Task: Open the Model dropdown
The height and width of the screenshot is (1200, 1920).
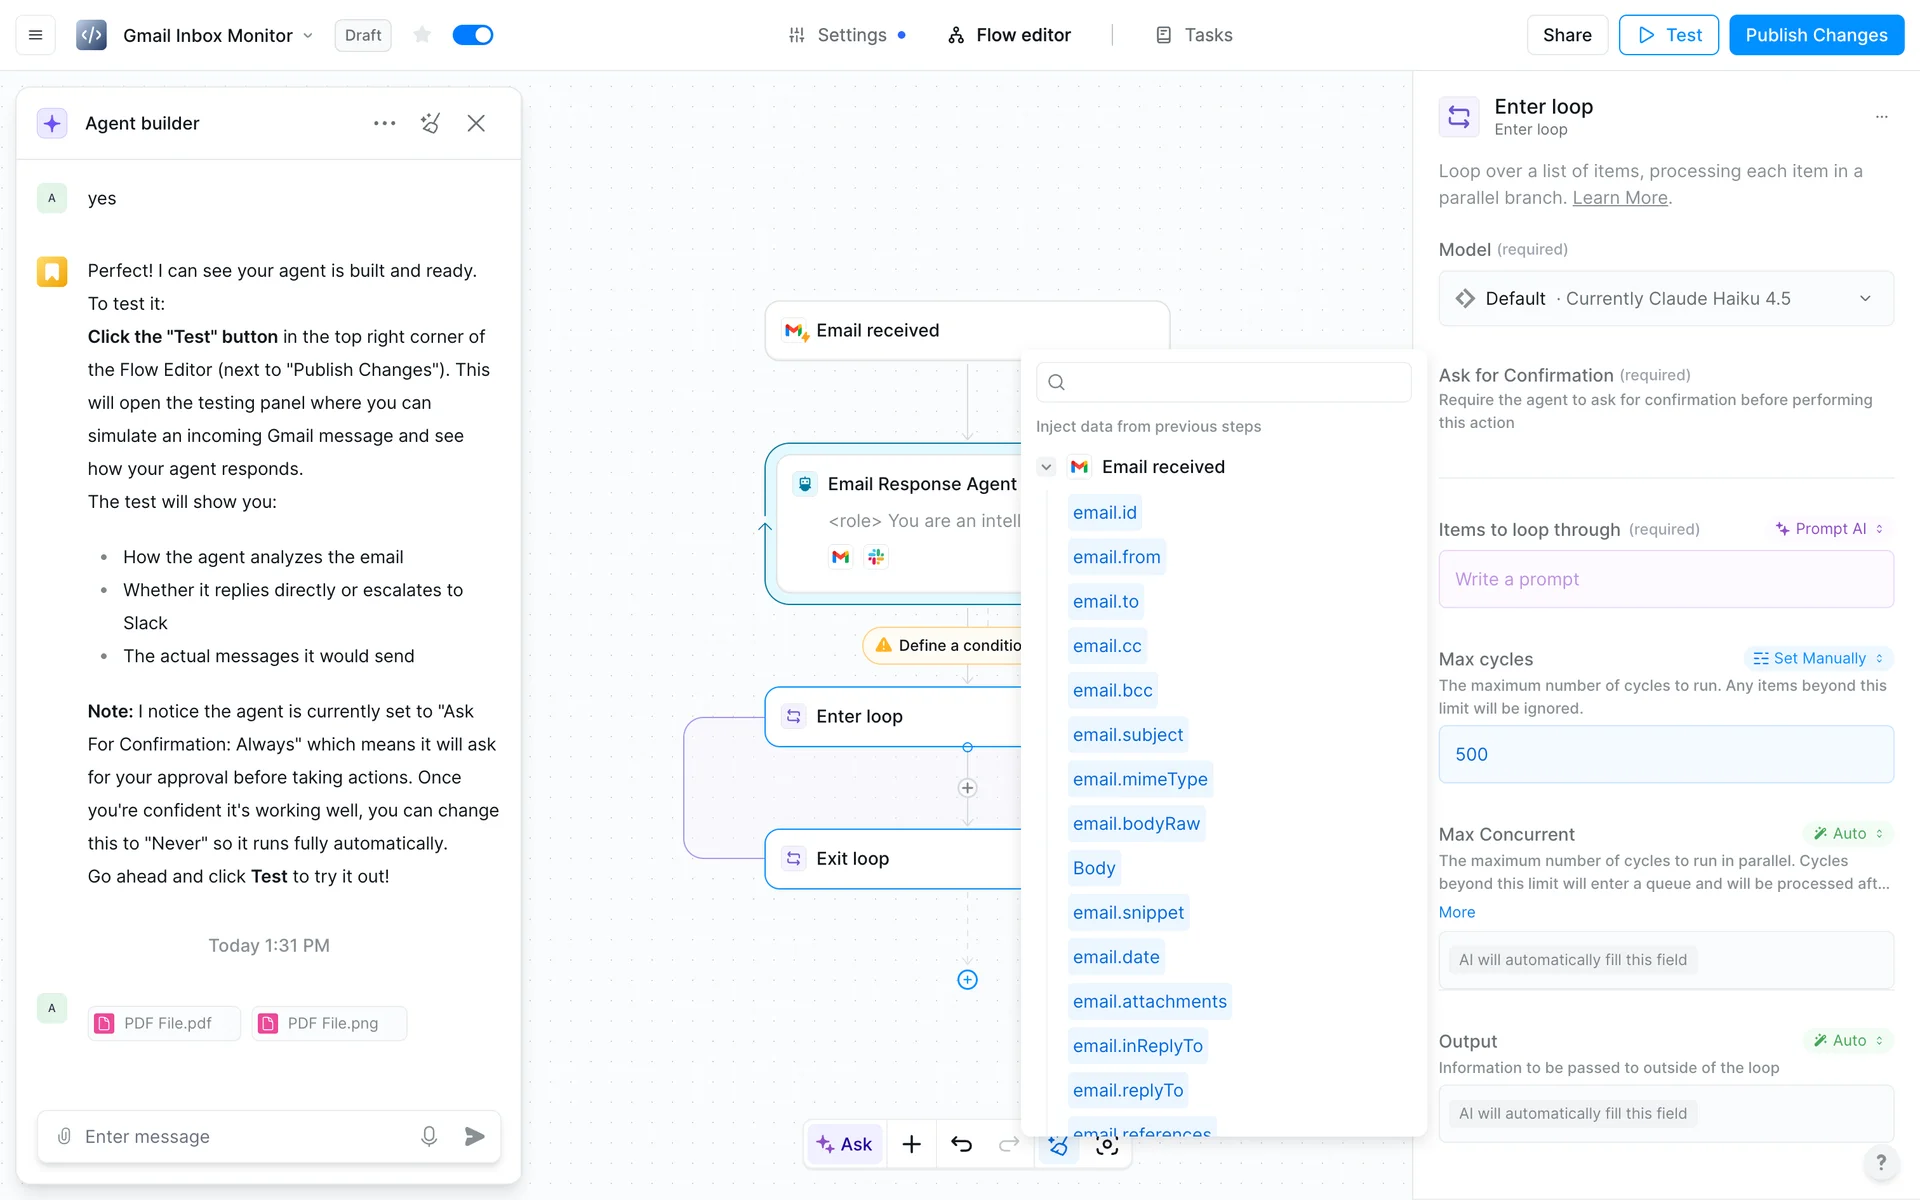Action: (1665, 299)
